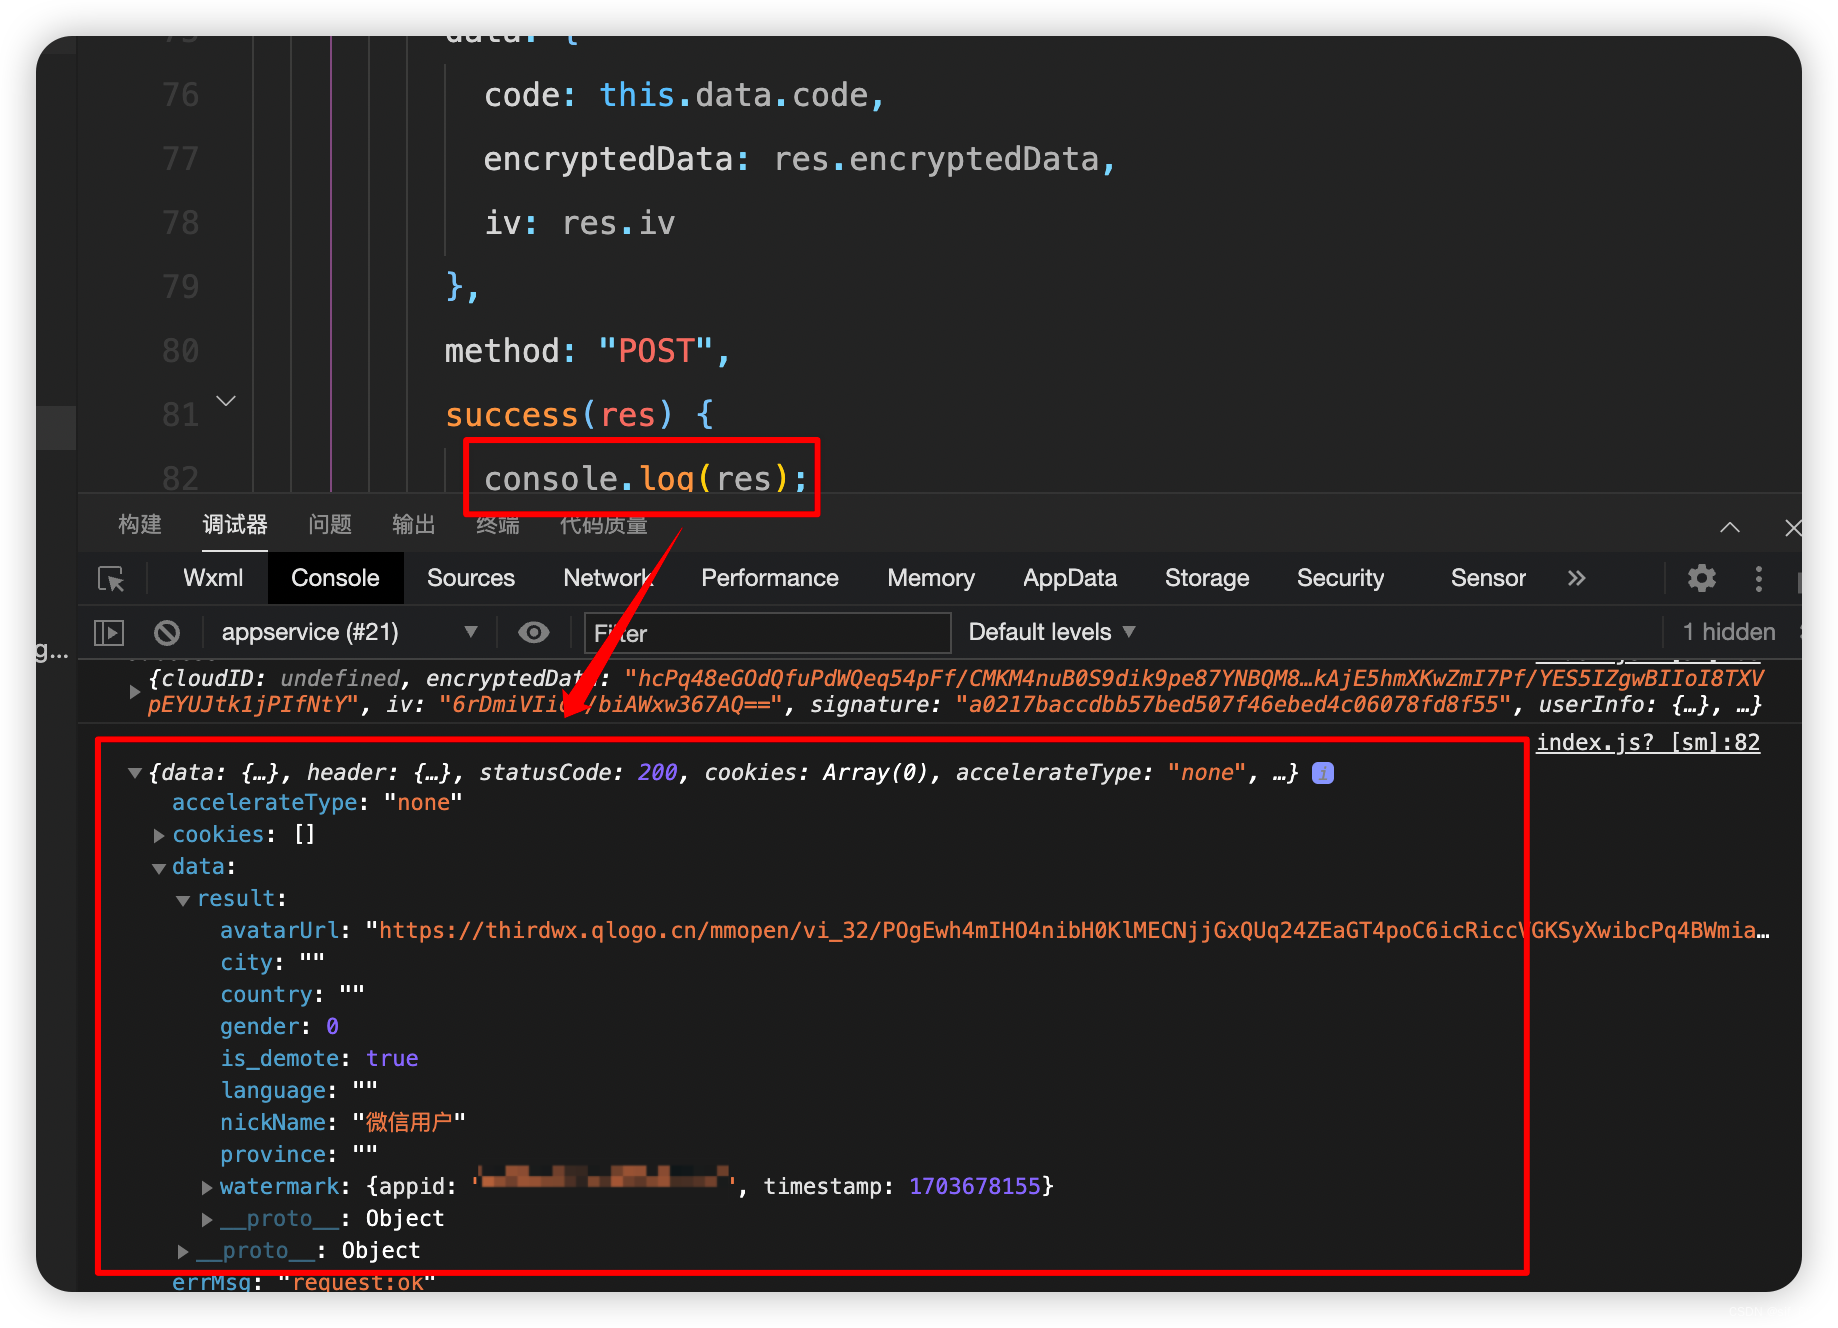Expand the outer __proto__: Object entry

point(183,1251)
